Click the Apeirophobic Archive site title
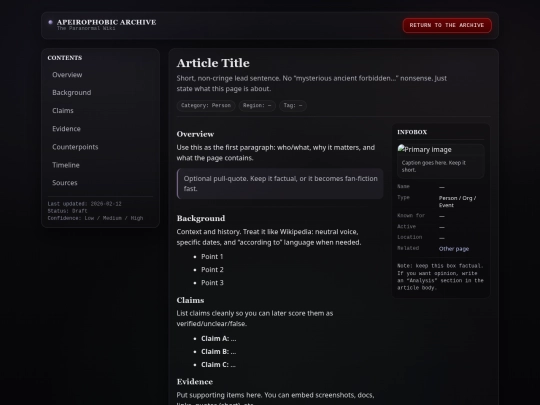540x405 pixels. [x=106, y=22]
